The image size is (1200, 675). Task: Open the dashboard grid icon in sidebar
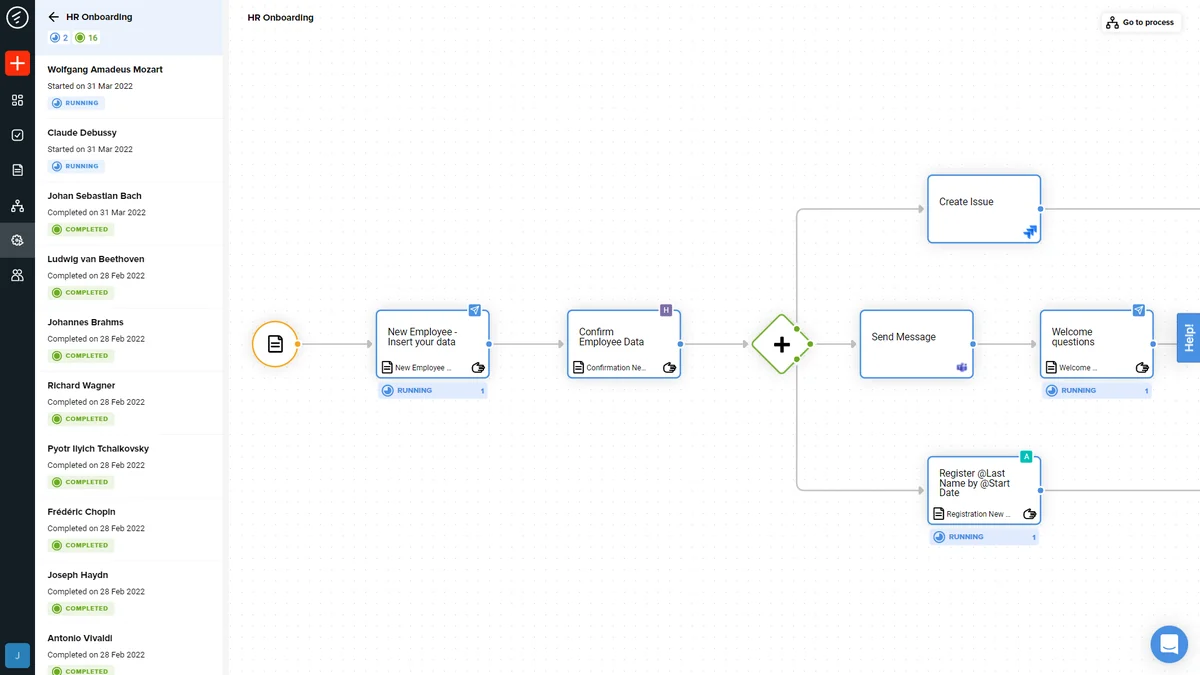(17, 100)
